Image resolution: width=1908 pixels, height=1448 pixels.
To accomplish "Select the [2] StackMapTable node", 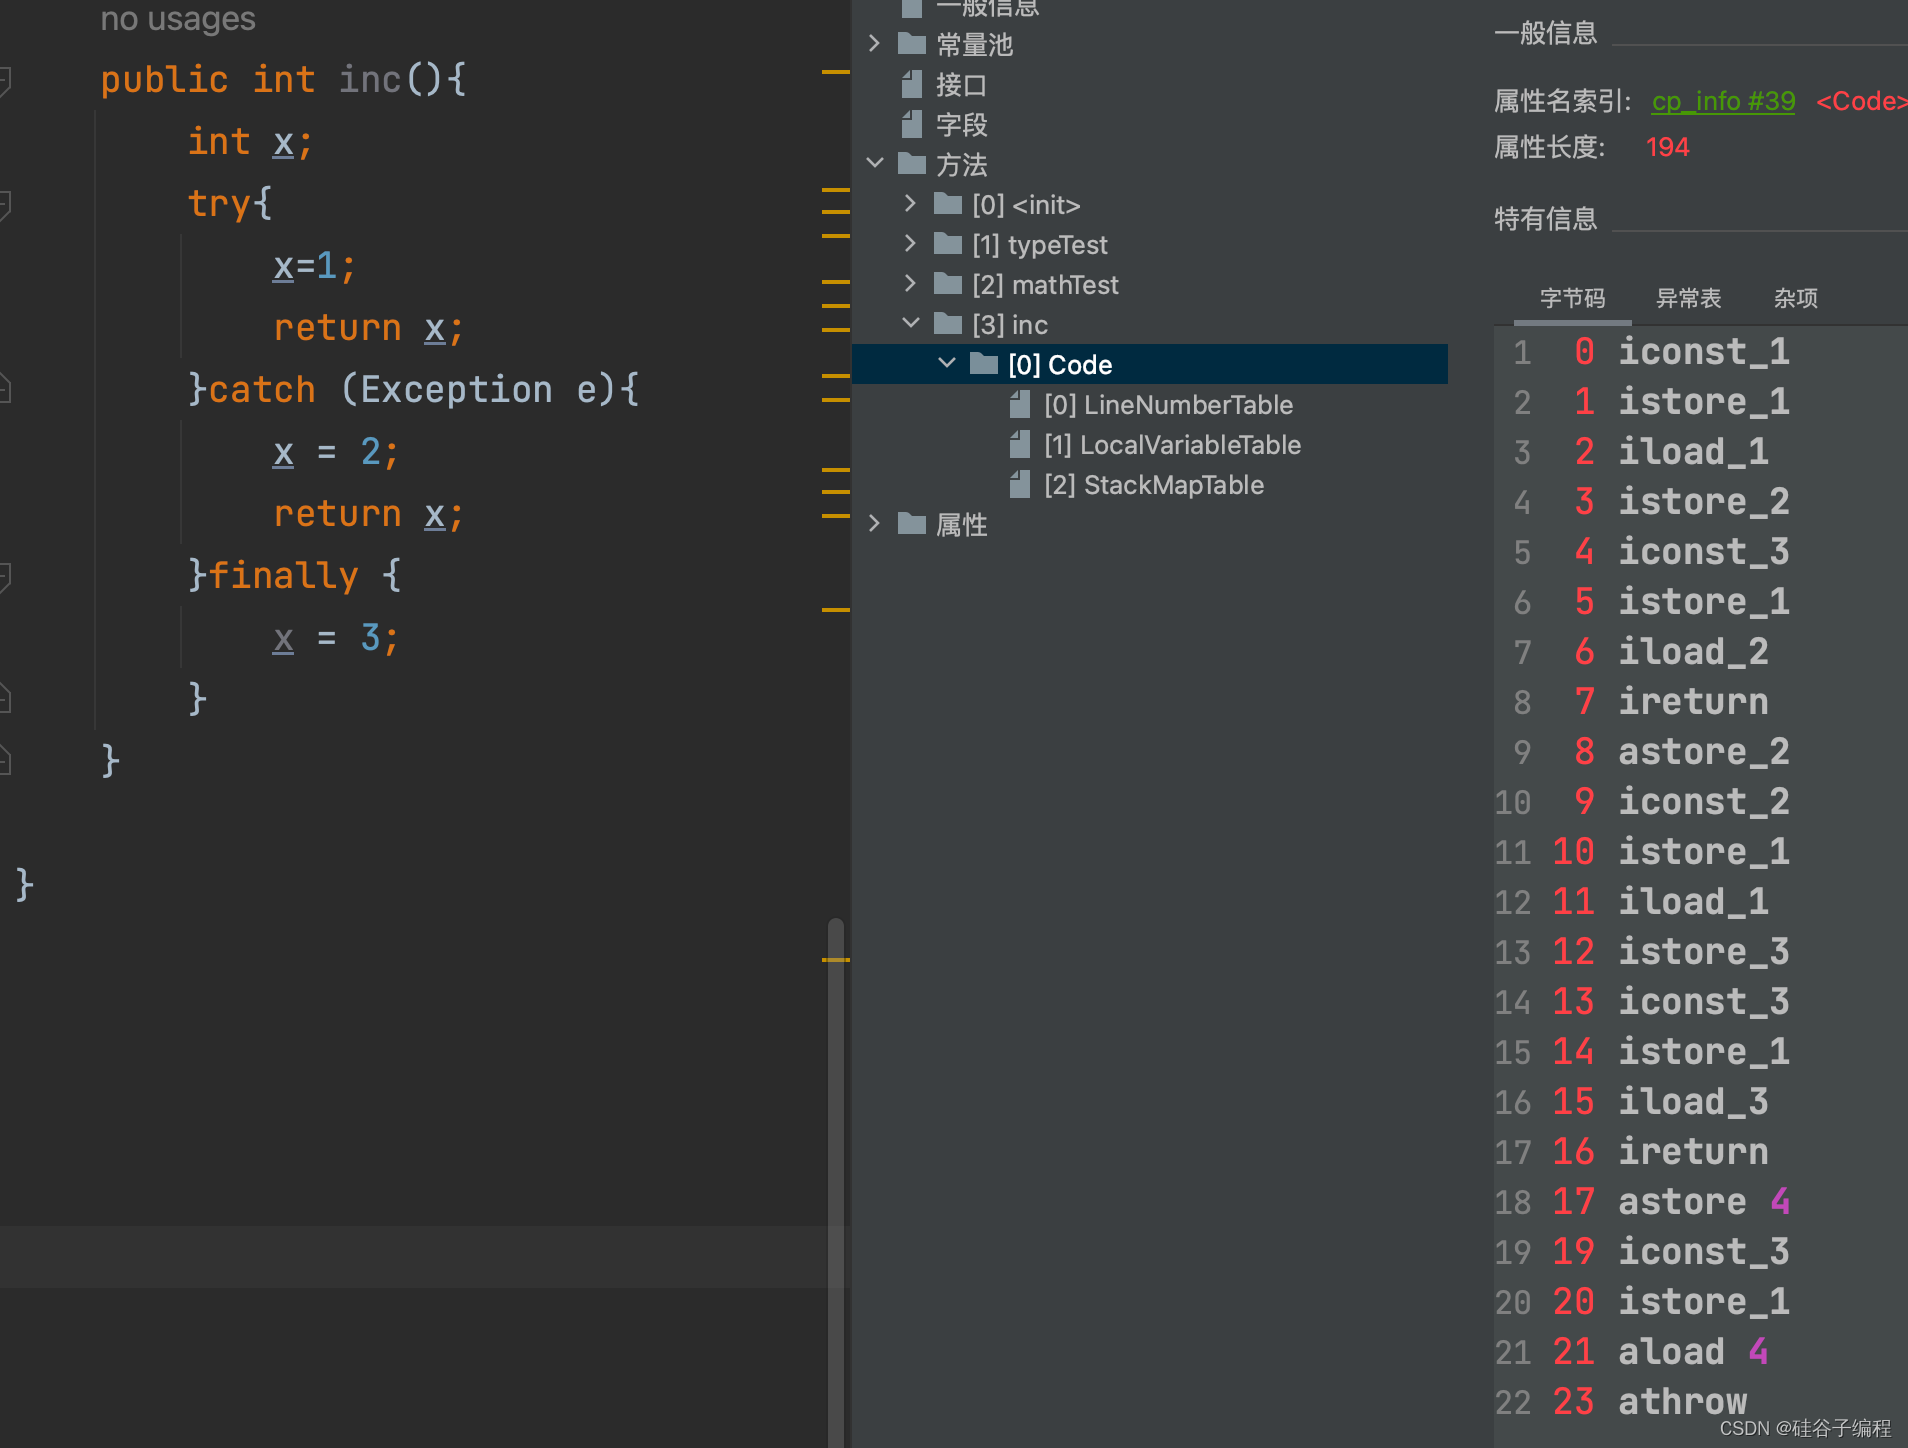I will click(x=1154, y=485).
